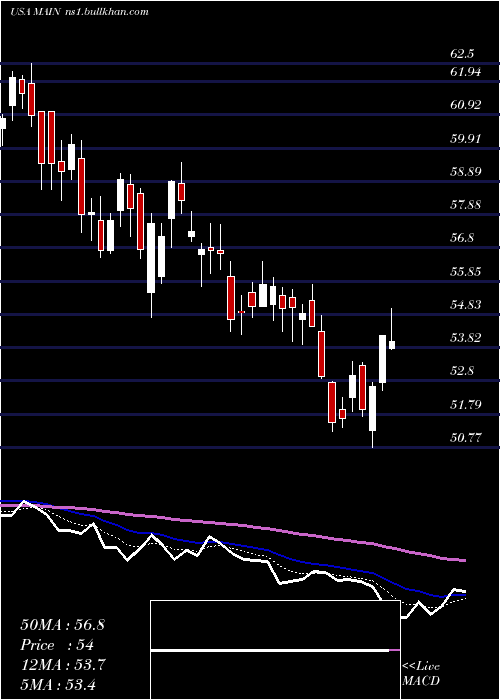The width and height of the screenshot is (500, 700).
Task: Click the 'USA MAIN ns1.bullkhan.com' title text
Action: pyautogui.click(x=79, y=12)
